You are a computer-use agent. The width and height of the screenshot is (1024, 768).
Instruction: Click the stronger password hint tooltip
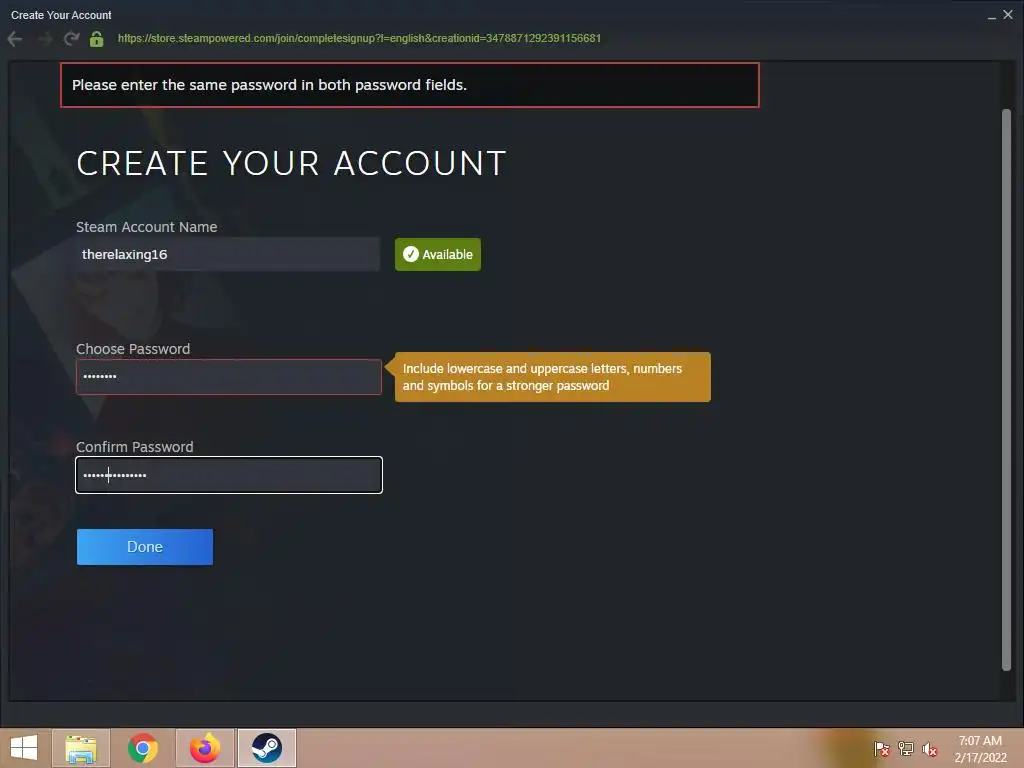(552, 377)
